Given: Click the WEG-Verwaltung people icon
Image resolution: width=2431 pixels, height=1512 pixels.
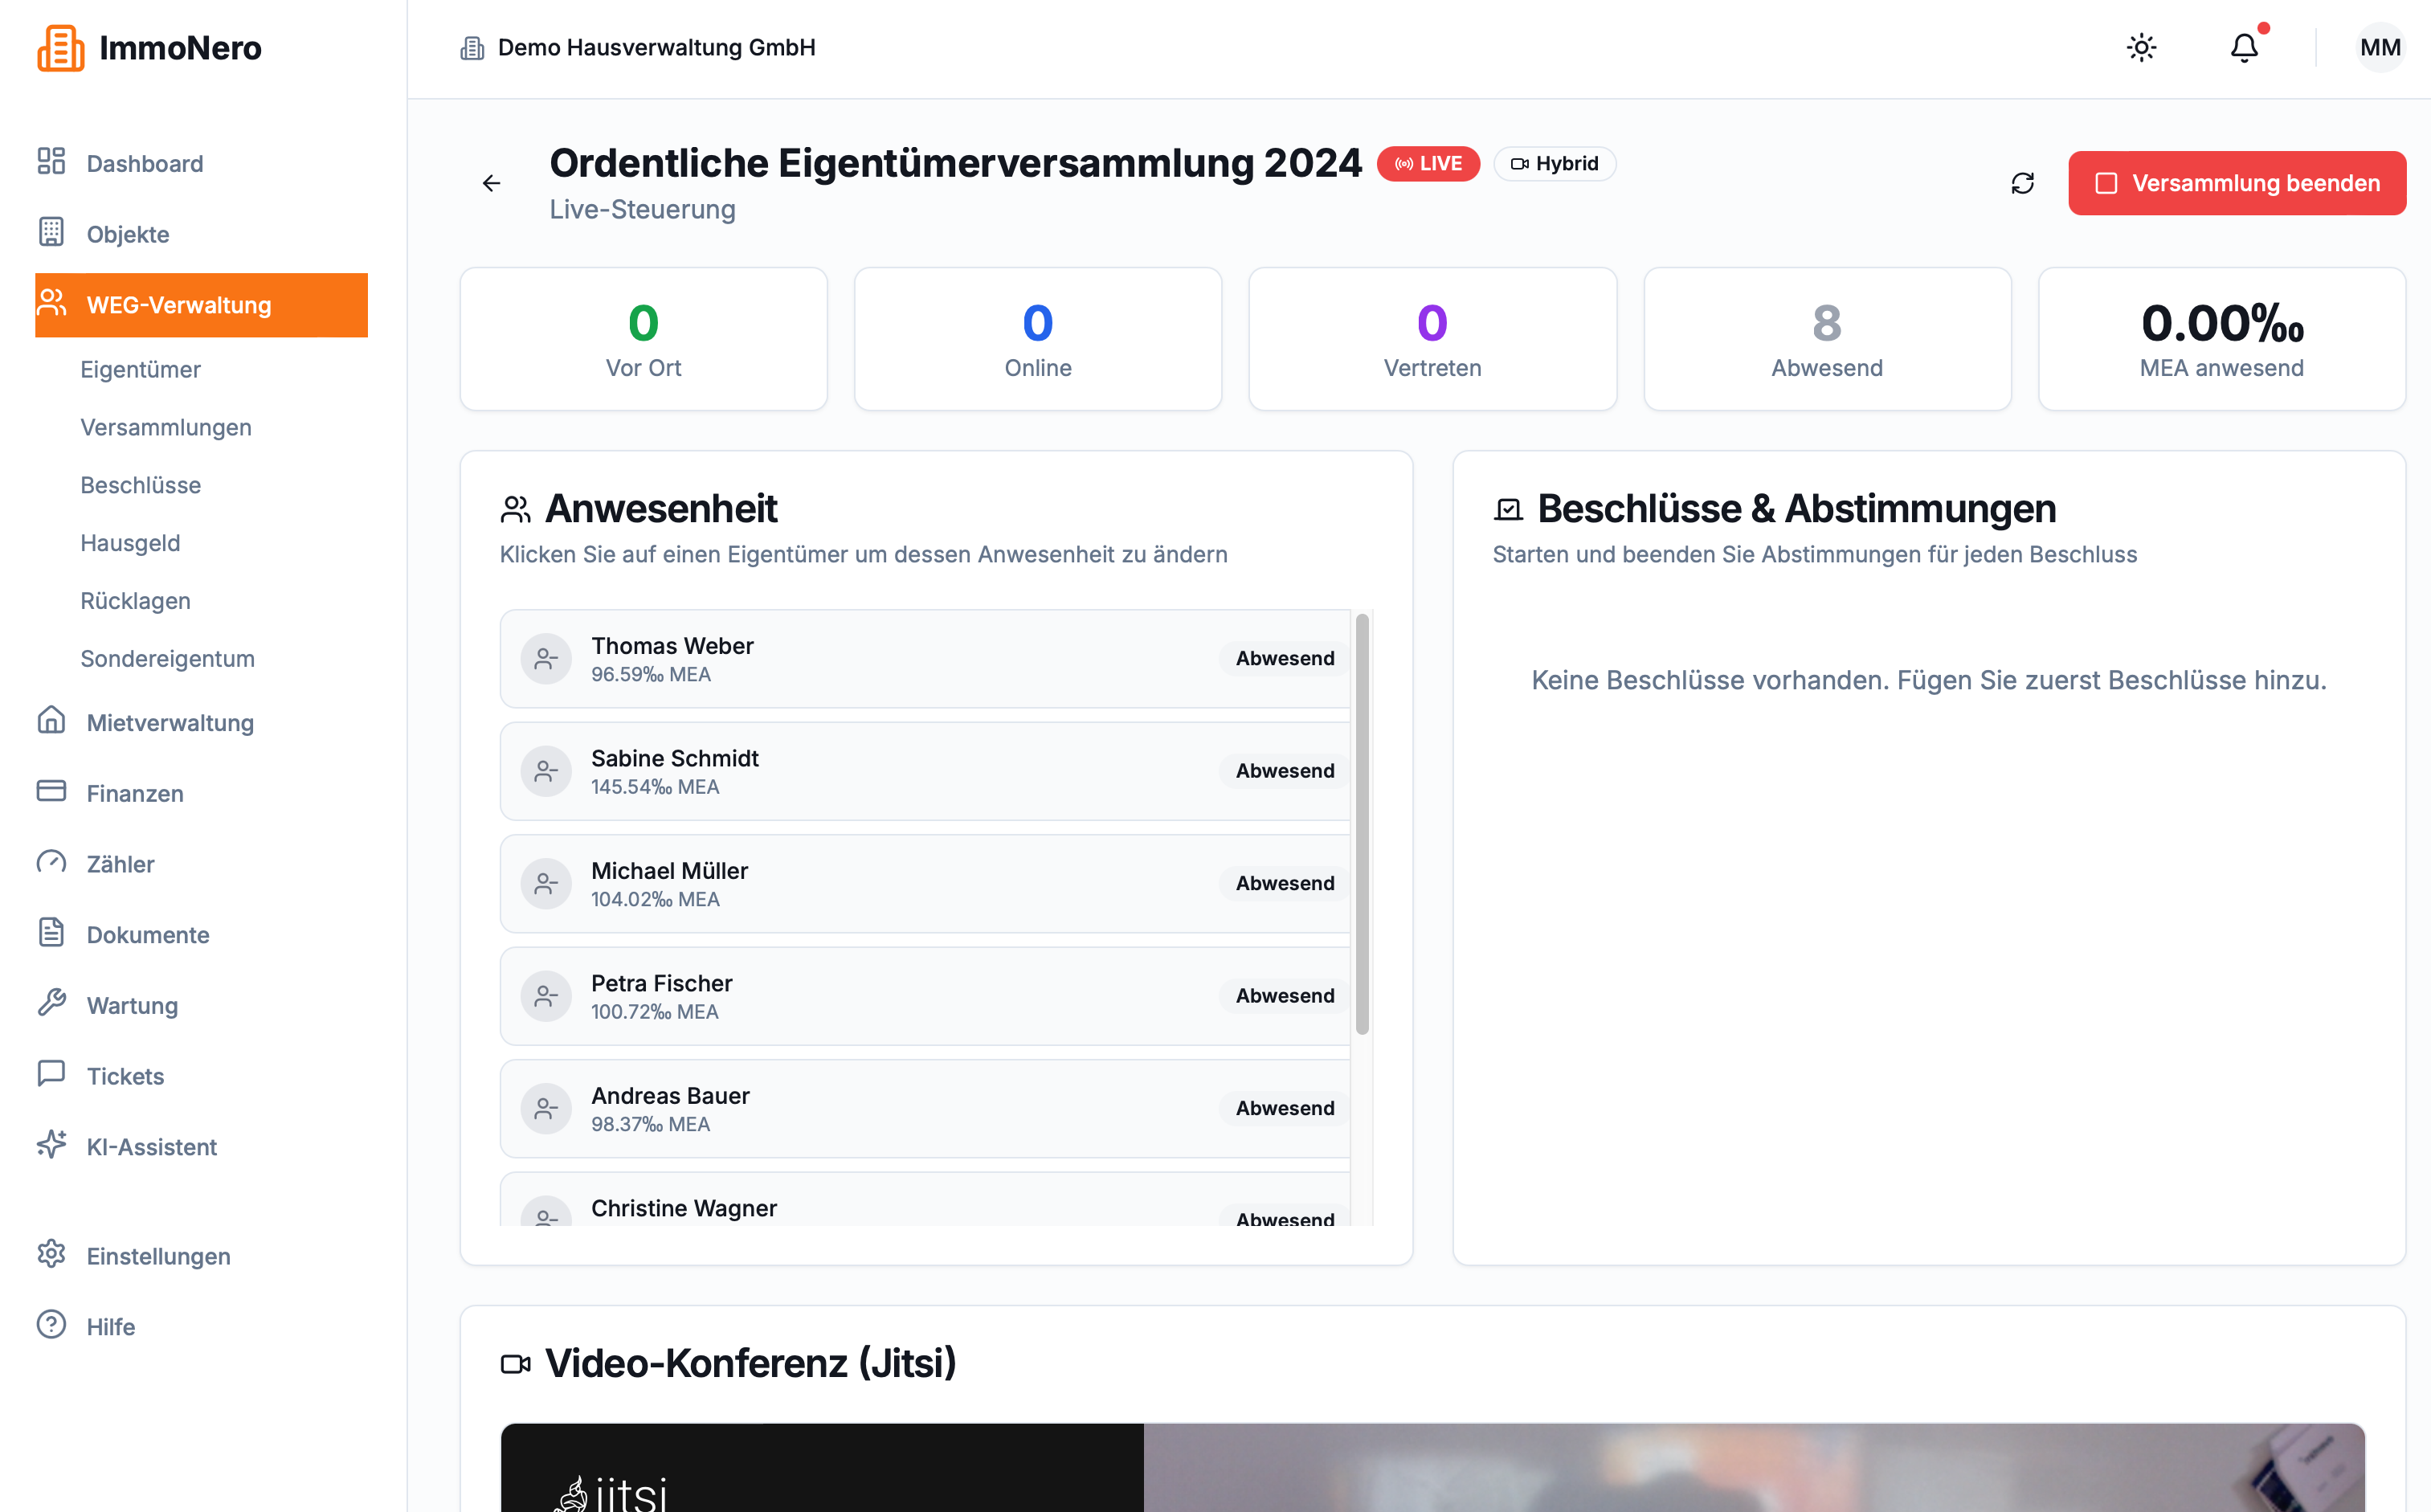Looking at the screenshot, I should click(x=51, y=303).
